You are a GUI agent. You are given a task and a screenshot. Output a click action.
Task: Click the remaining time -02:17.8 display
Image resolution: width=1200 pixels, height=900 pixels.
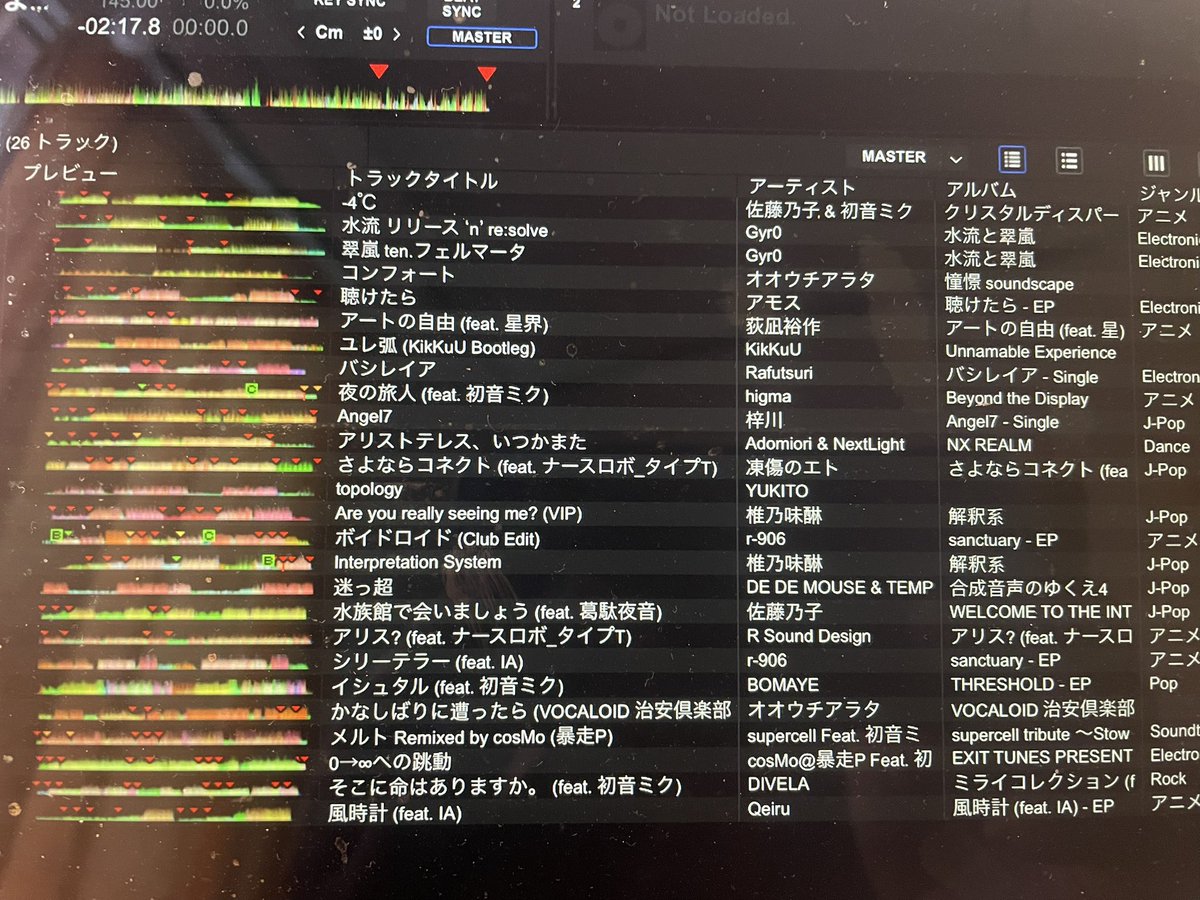118,27
